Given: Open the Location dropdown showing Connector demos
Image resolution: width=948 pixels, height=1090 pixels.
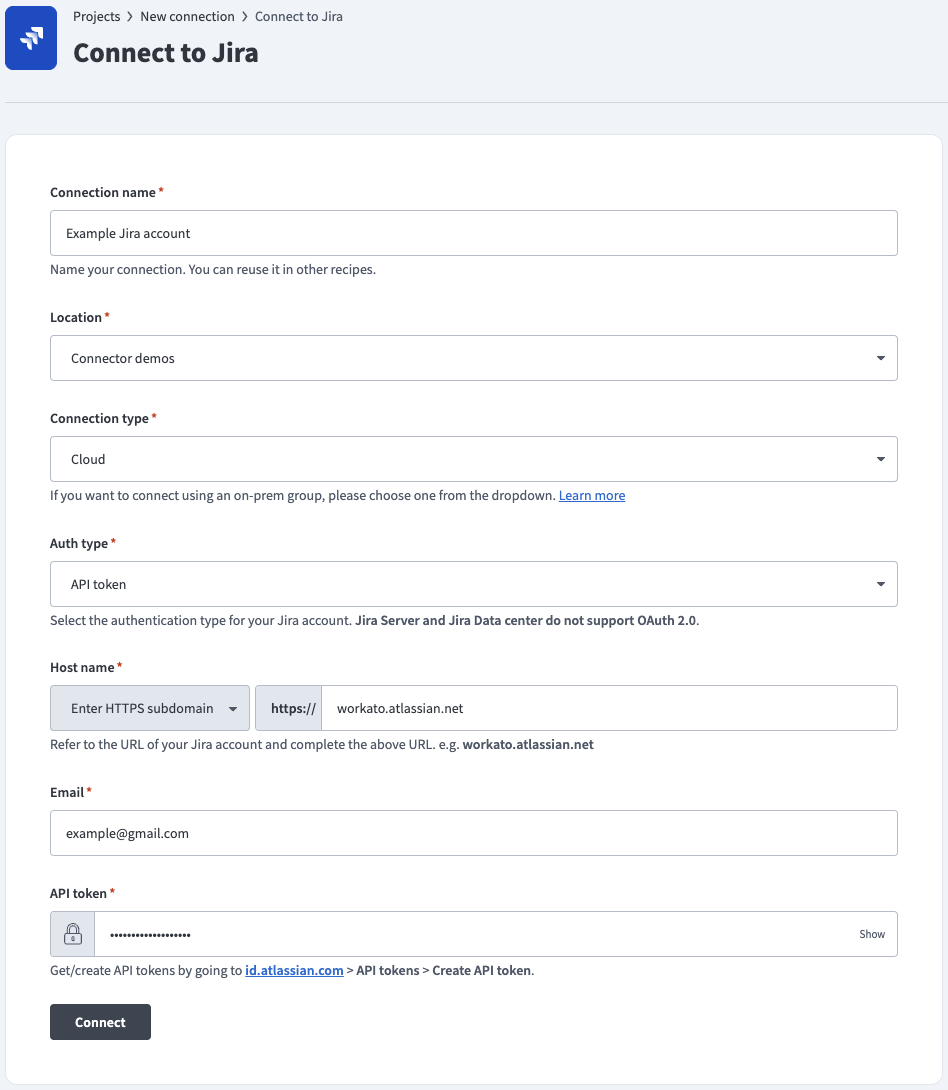Looking at the screenshot, I should (474, 357).
